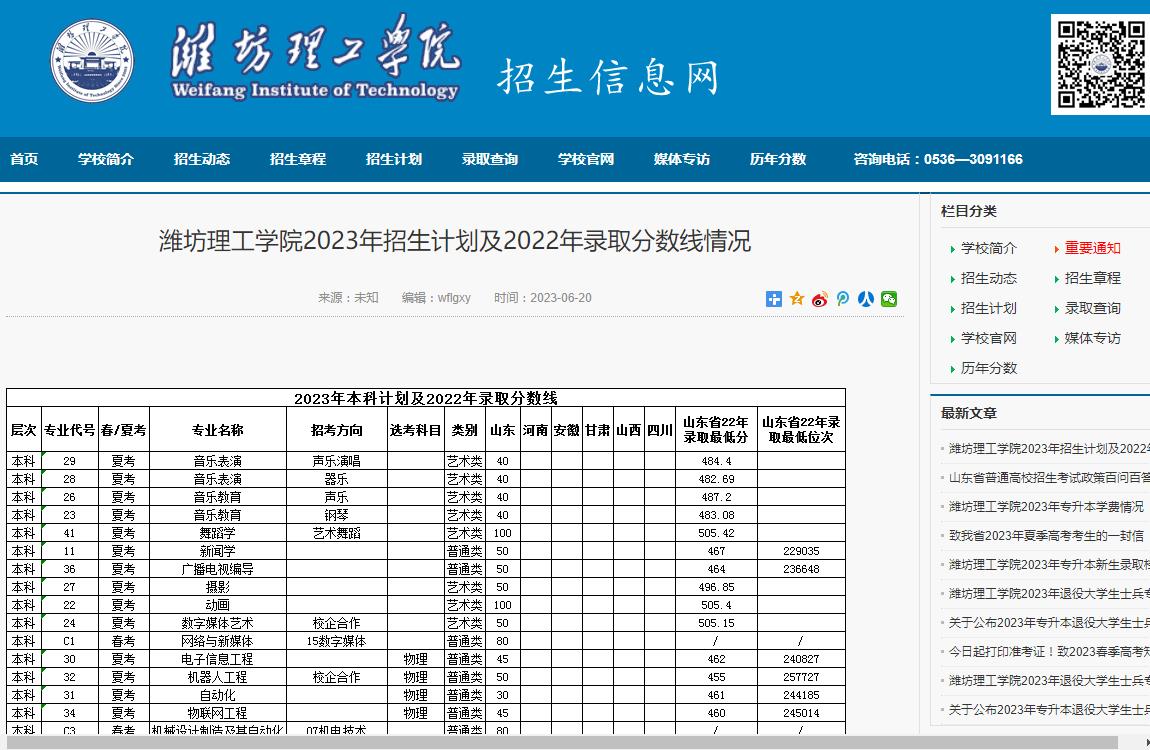Click the rank cell 229035
Image resolution: width=1150 pixels, height=750 pixels.
tap(801, 551)
